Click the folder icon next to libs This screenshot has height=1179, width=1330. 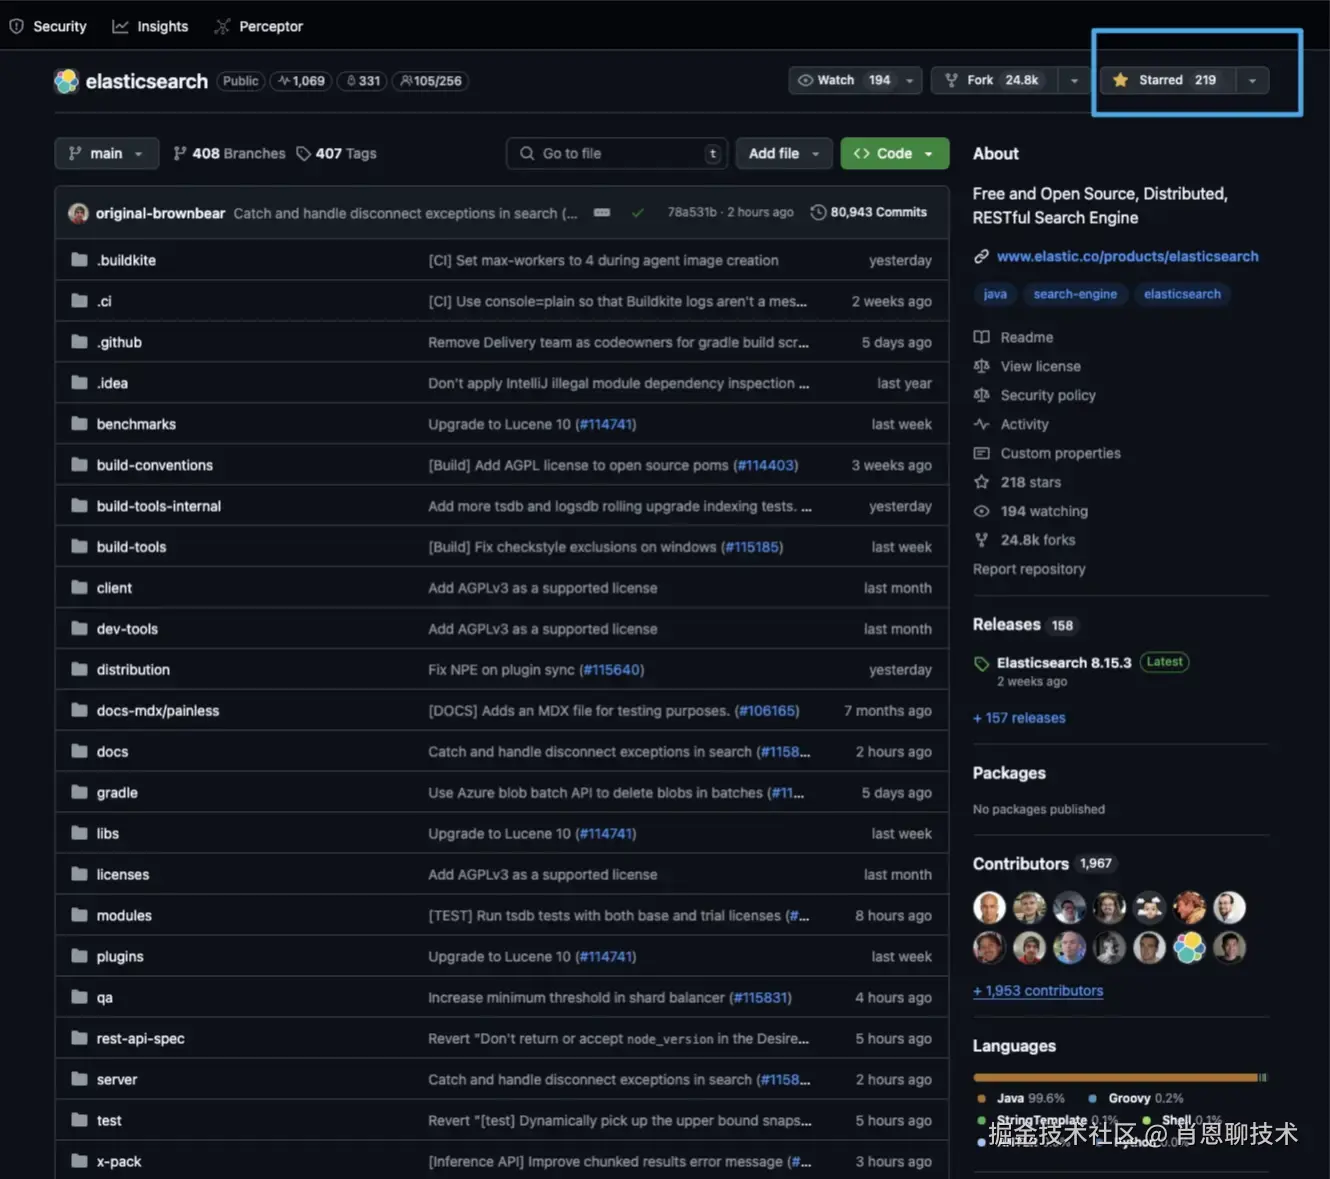coord(80,834)
